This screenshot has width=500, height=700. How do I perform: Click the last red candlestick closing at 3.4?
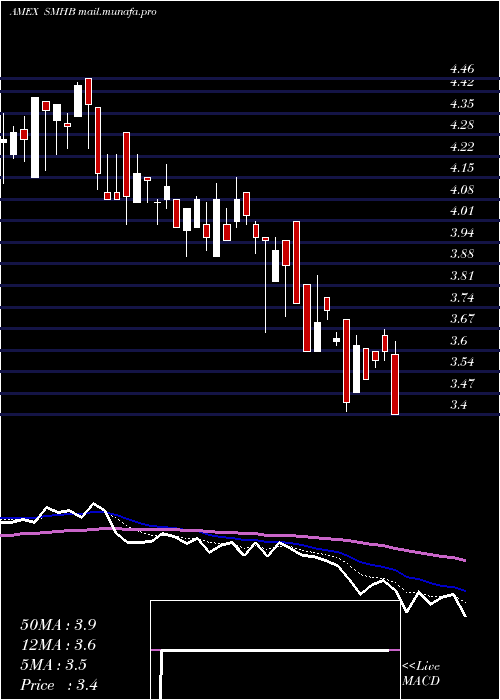pos(395,384)
